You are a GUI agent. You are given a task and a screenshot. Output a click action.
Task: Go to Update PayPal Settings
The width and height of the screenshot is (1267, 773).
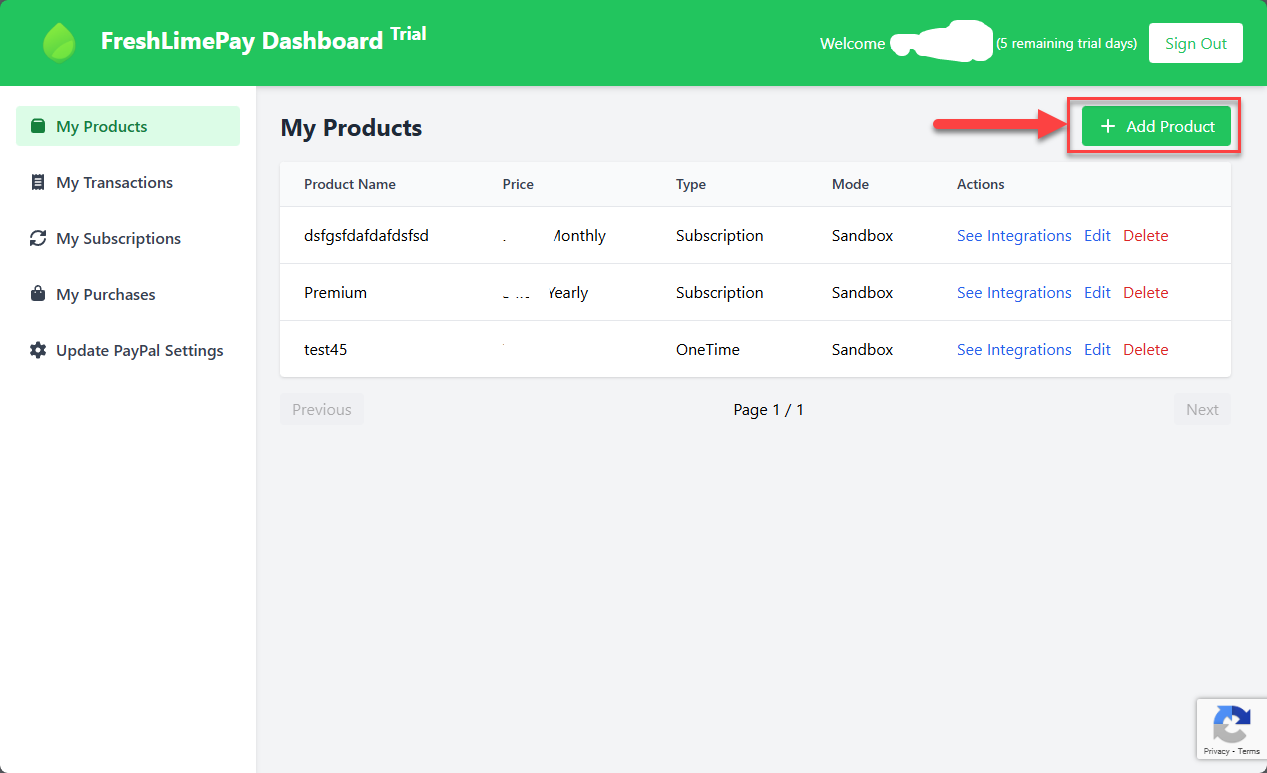tap(139, 350)
